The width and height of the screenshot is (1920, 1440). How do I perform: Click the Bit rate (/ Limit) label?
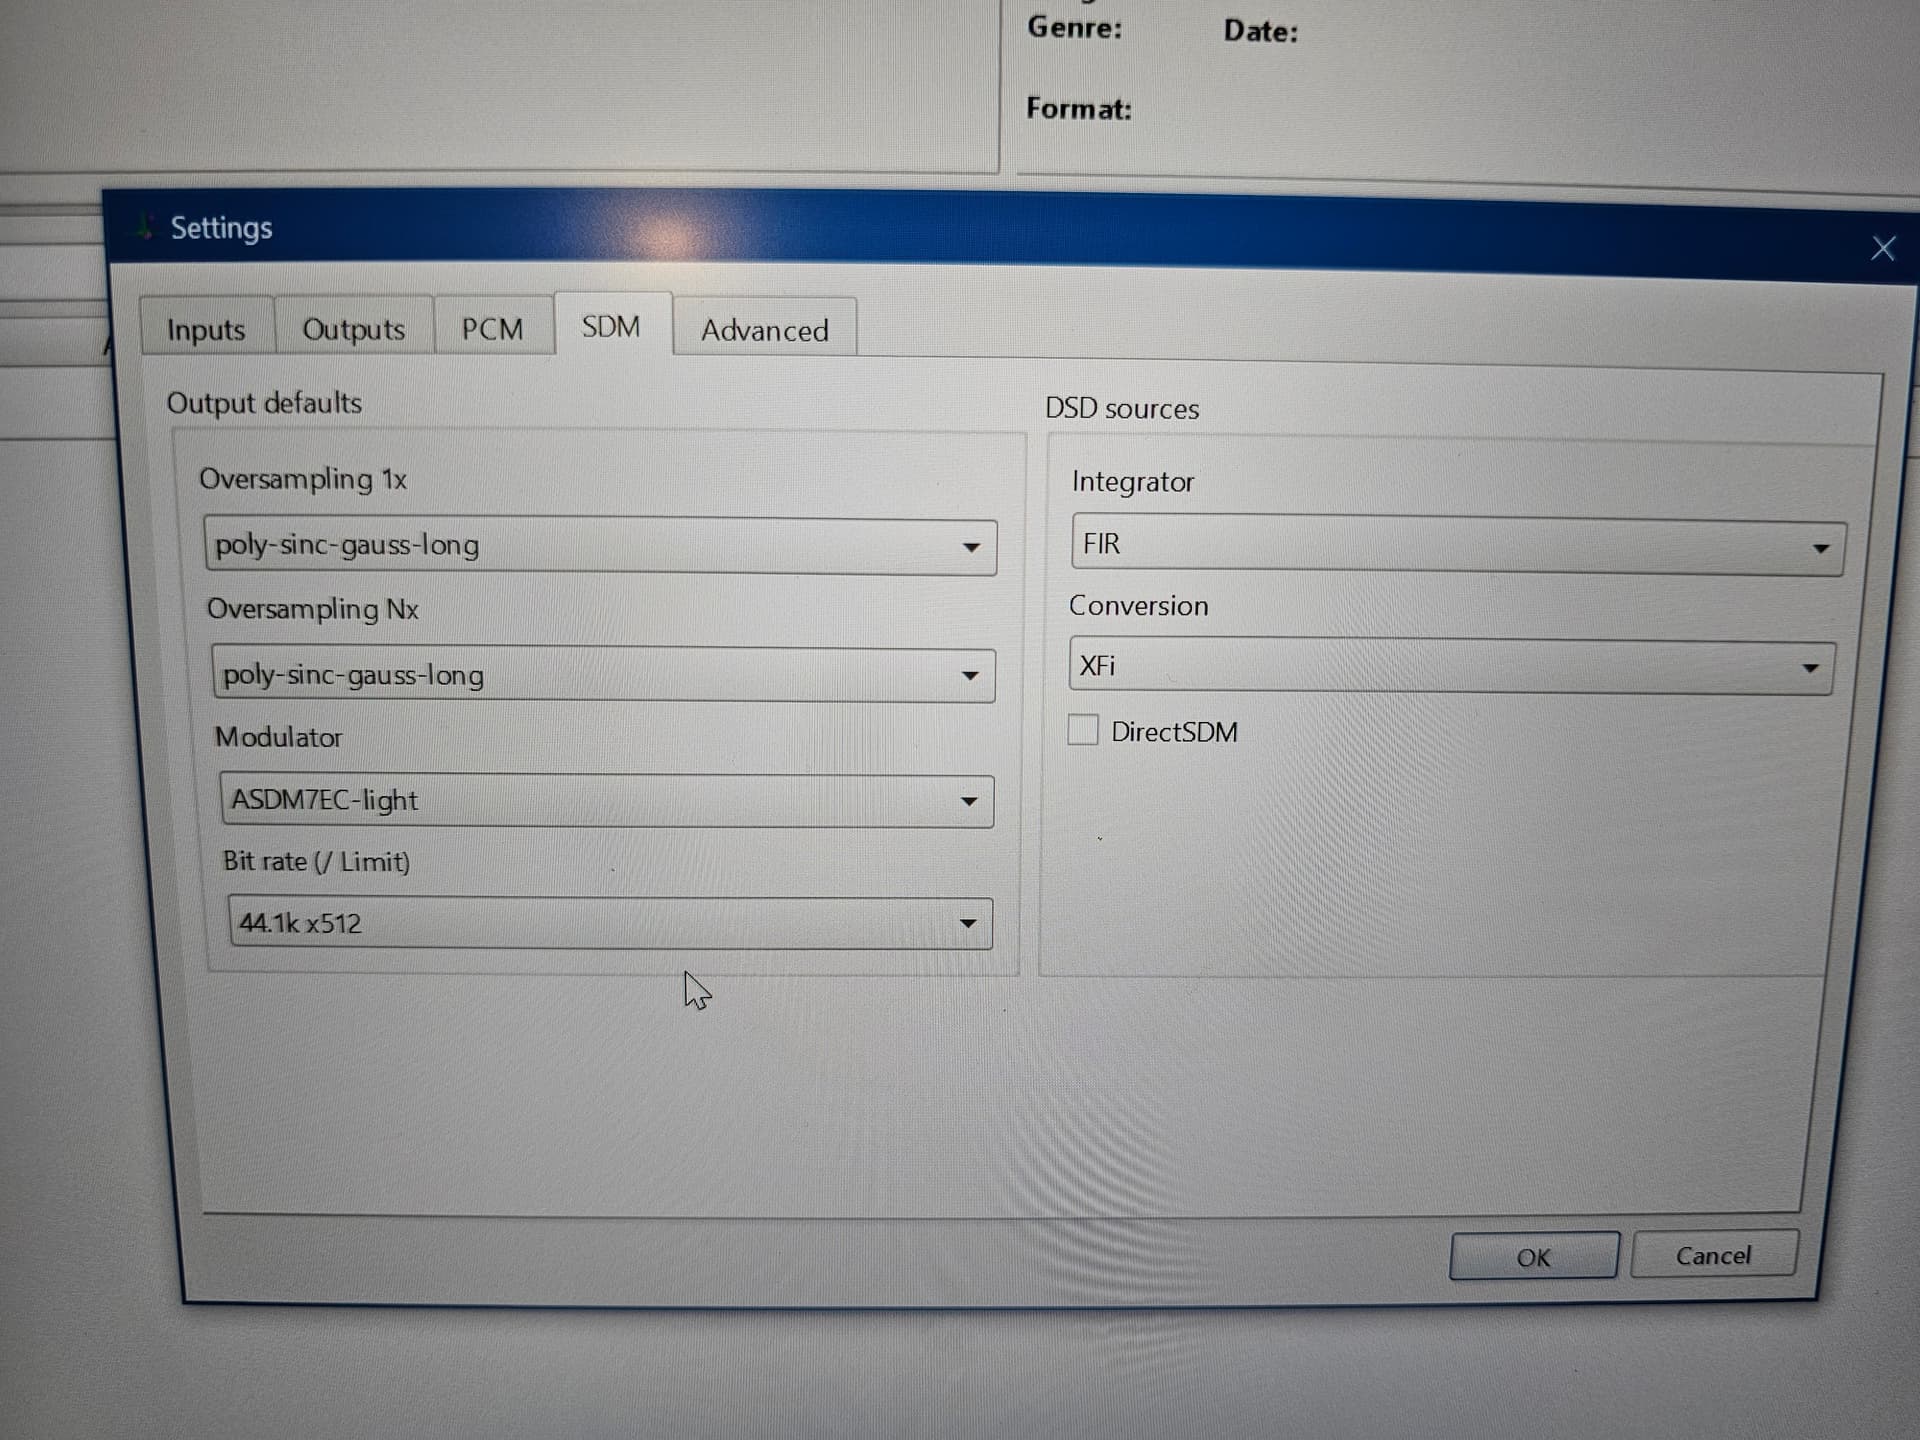click(316, 861)
